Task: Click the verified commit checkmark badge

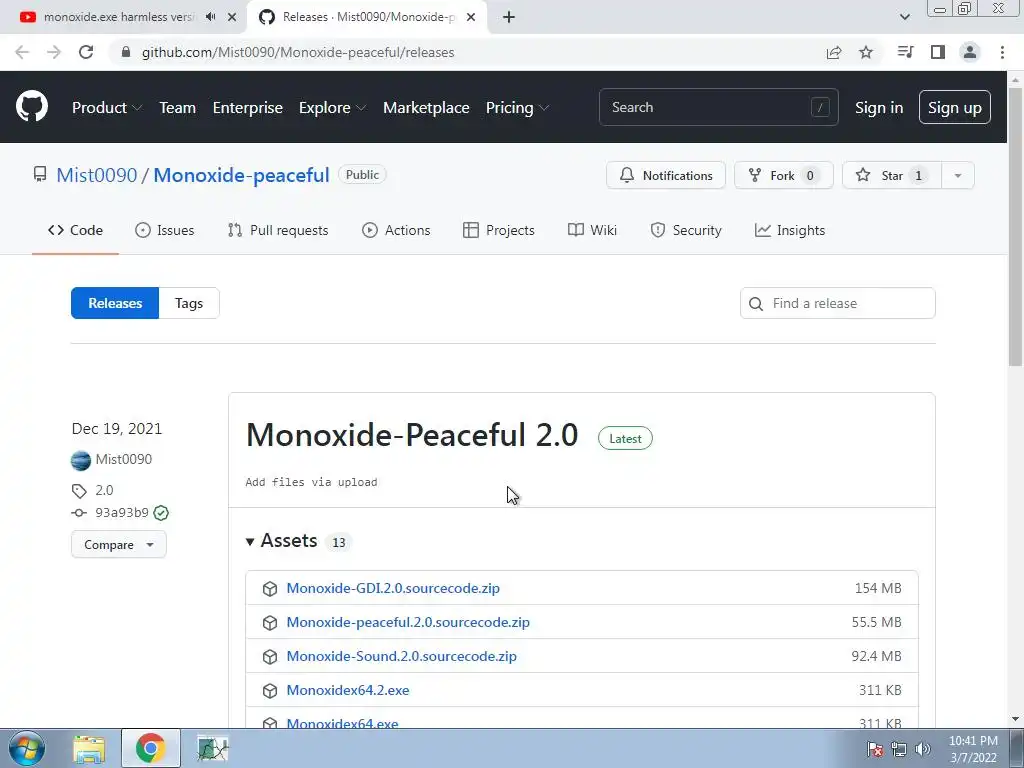Action: (161, 513)
